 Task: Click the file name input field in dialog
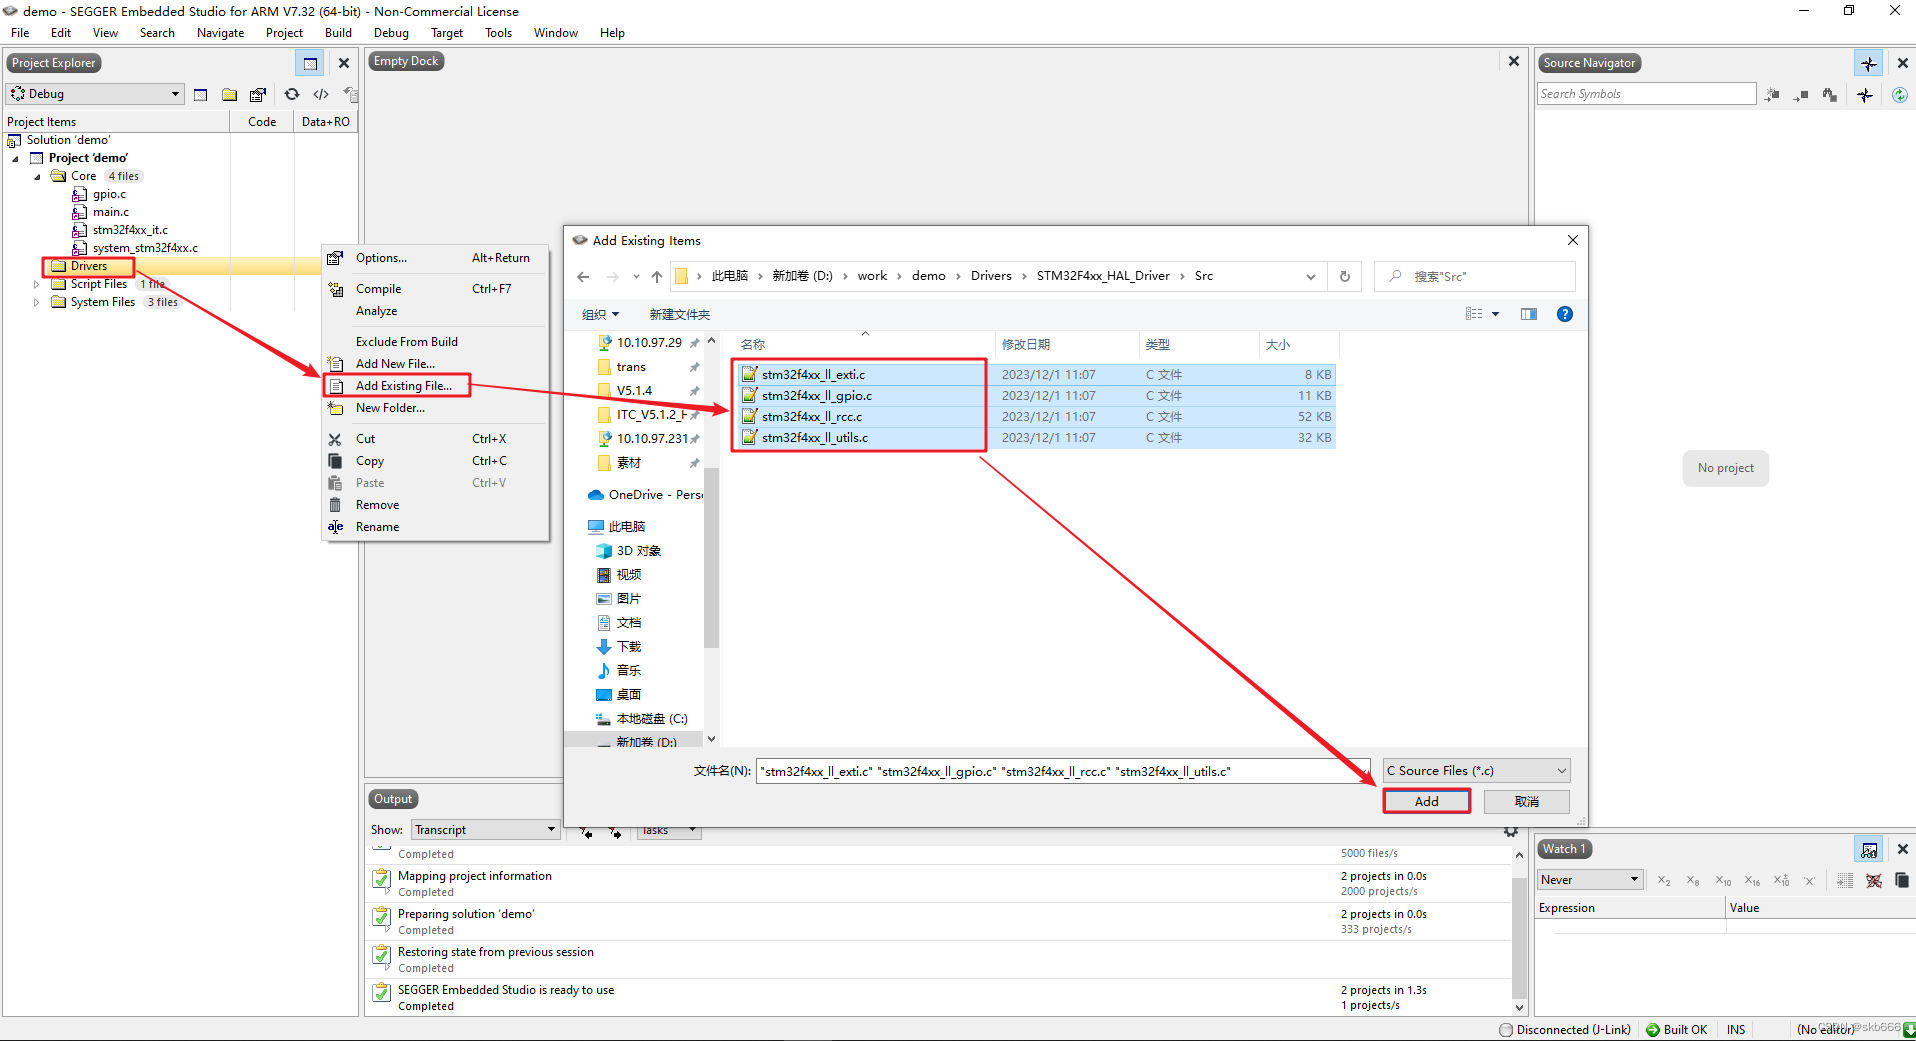(x=1060, y=771)
